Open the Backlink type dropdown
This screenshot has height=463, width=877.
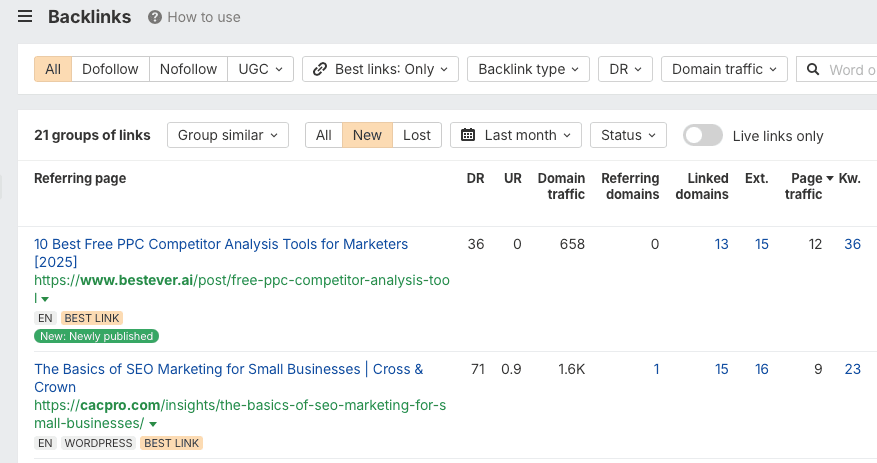[x=528, y=69]
